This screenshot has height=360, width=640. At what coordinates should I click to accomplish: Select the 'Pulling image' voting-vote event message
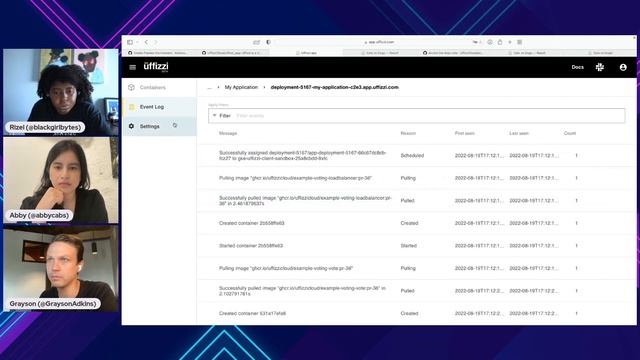[286, 269]
